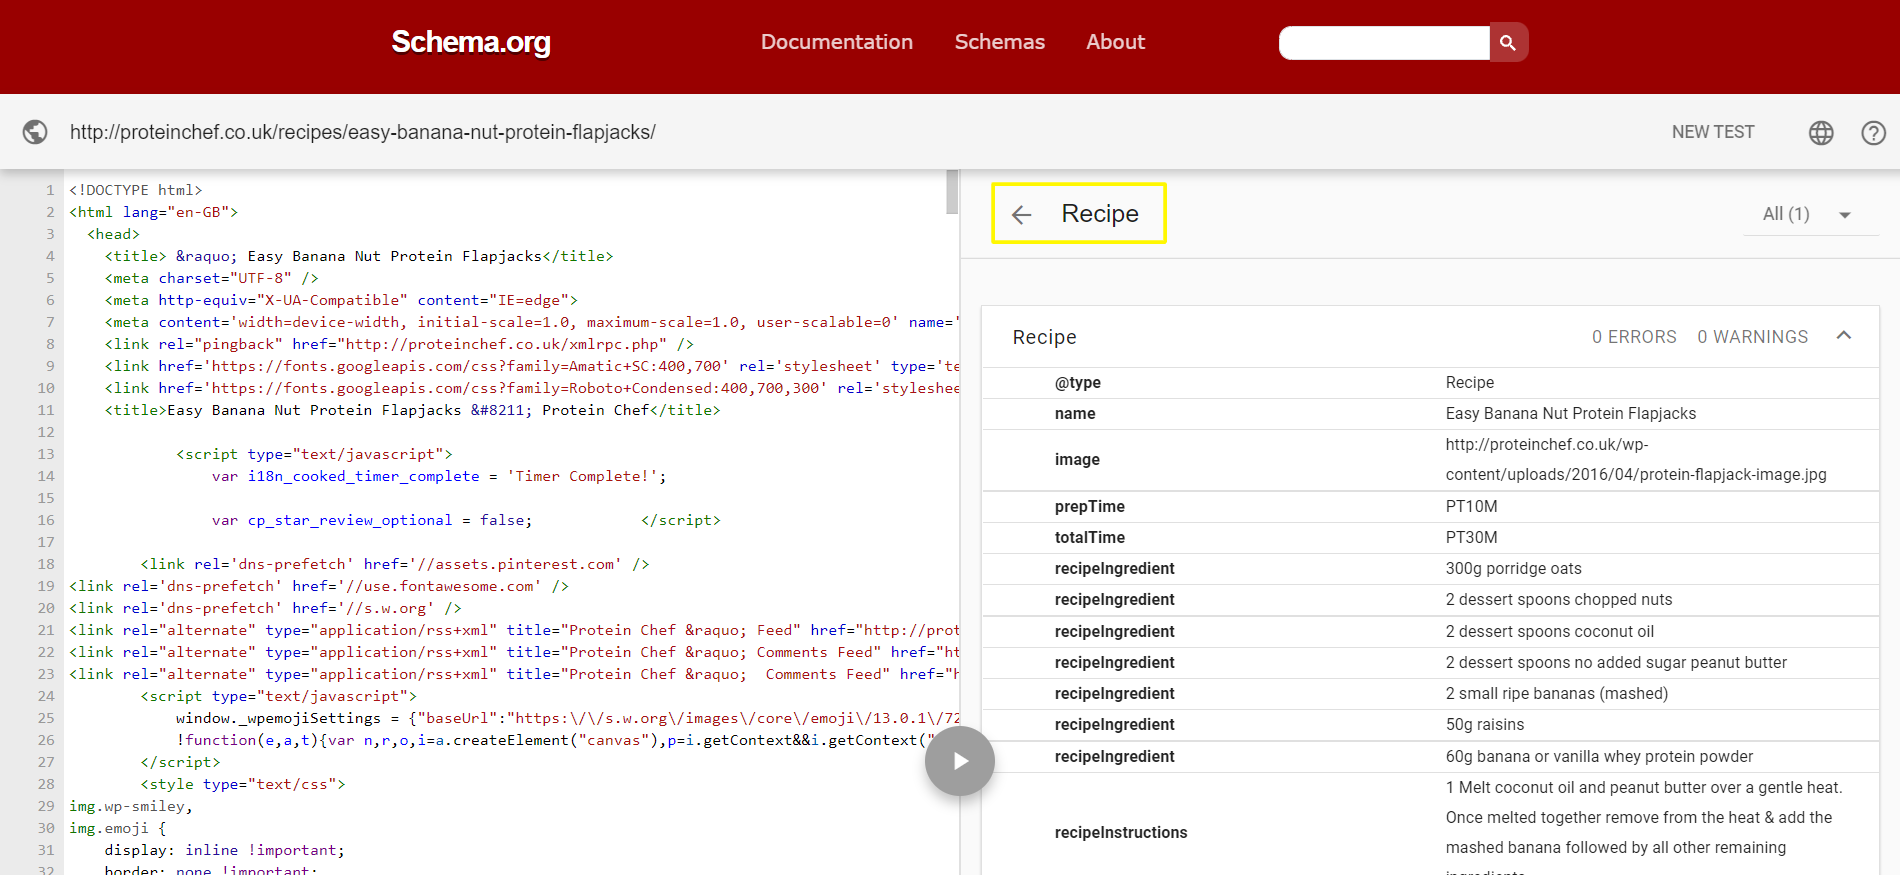Viewport: 1900px width, 875px height.
Task: Click the globe icon beside the URL
Action: pos(35,132)
